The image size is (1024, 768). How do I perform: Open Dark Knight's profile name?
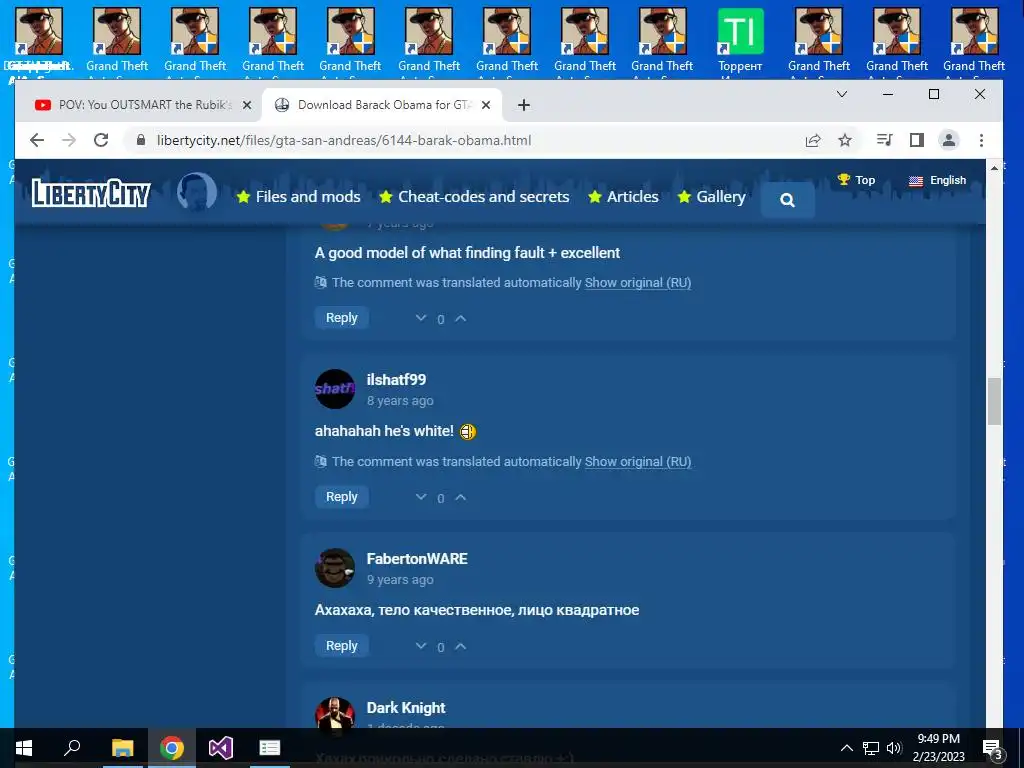(x=406, y=708)
